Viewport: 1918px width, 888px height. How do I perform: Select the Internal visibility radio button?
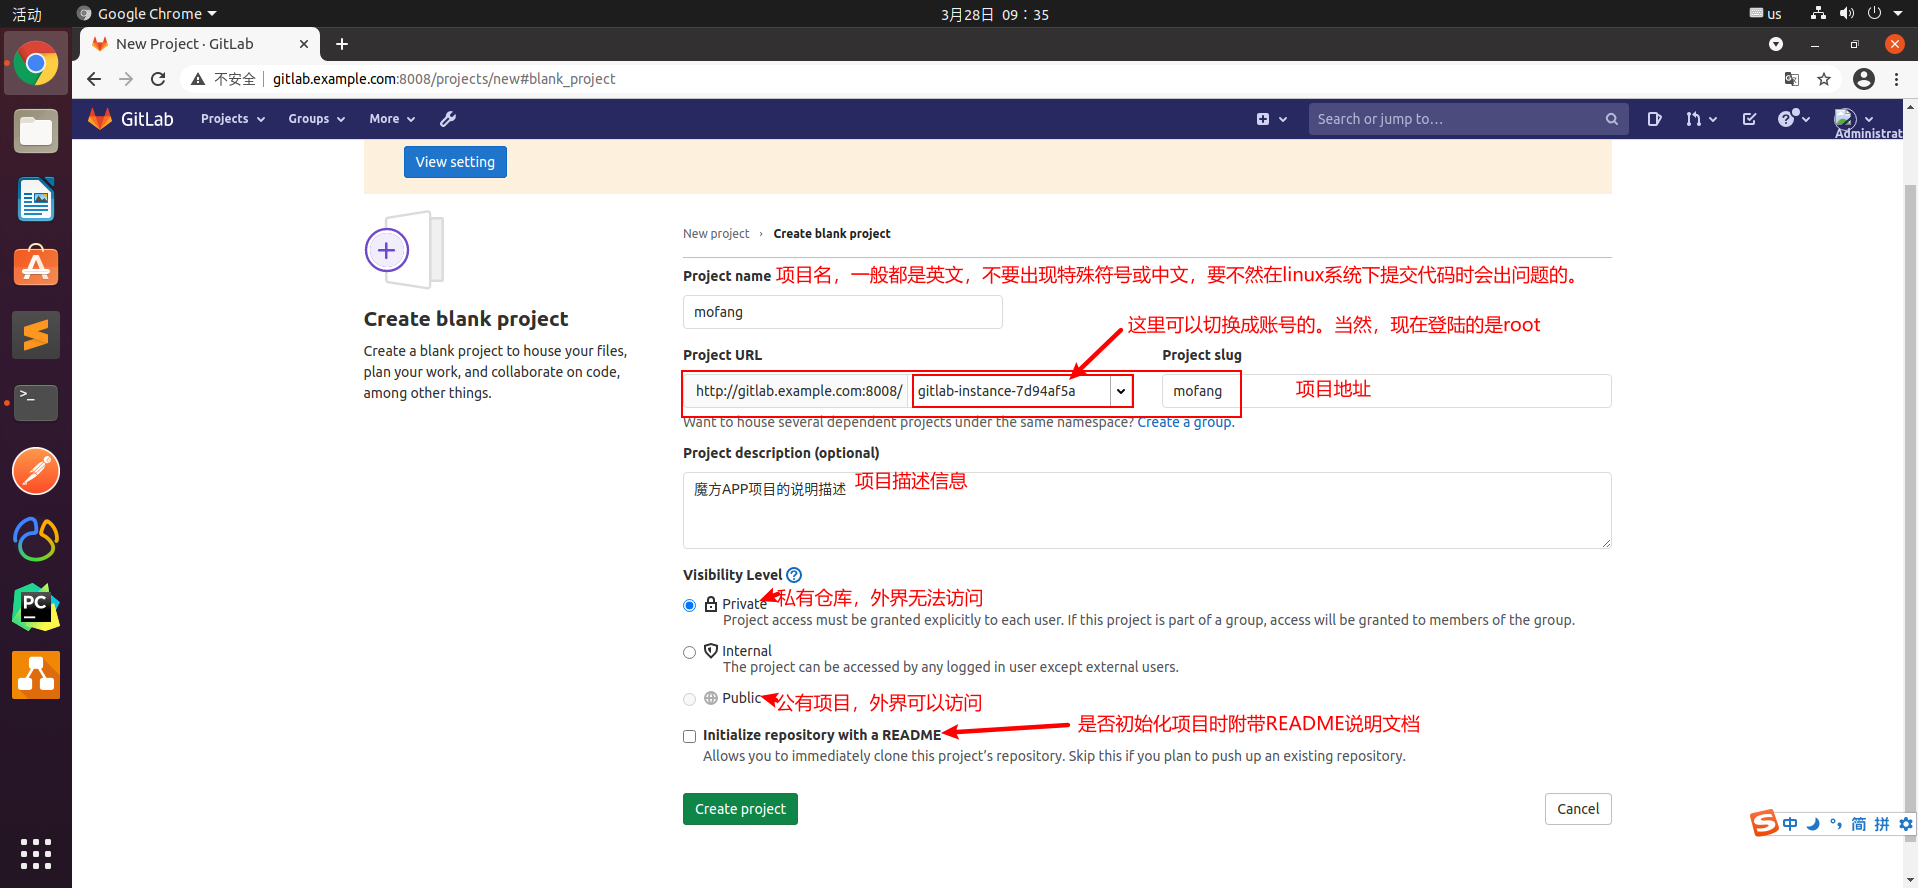click(x=690, y=653)
